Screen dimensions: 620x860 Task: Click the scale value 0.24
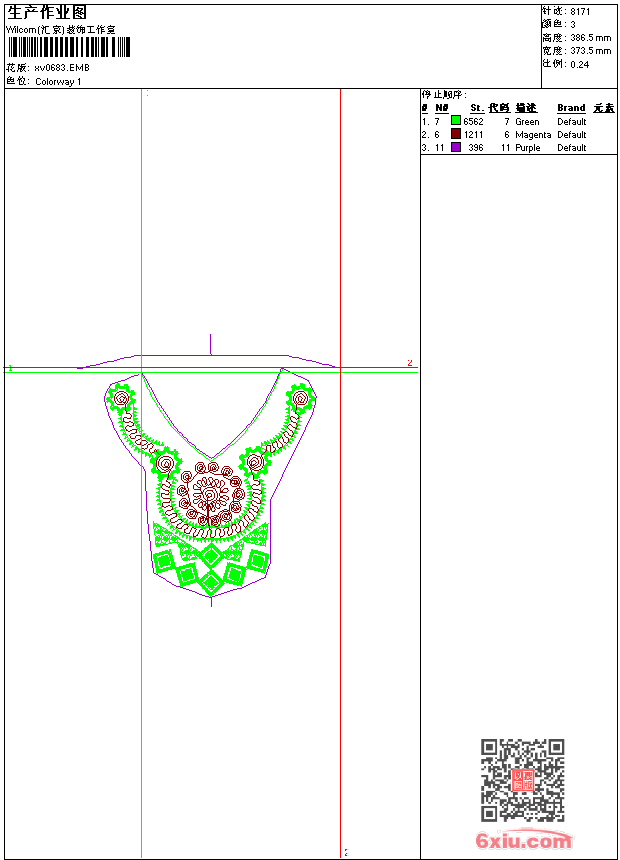[579, 65]
